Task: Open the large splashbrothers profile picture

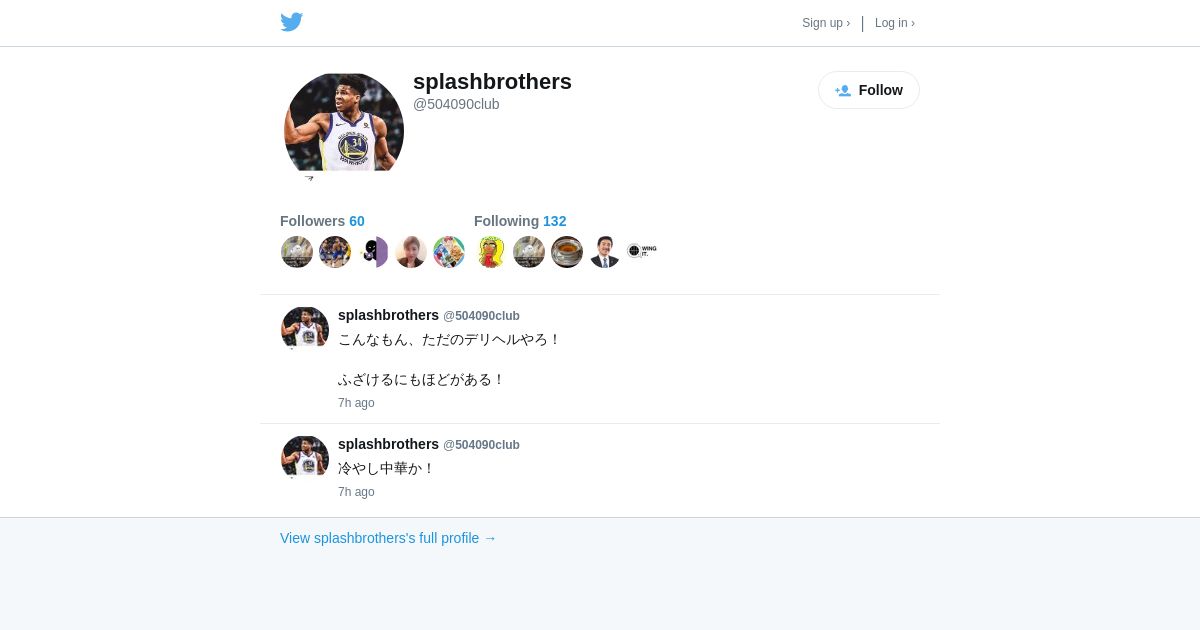Action: pyautogui.click(x=344, y=125)
